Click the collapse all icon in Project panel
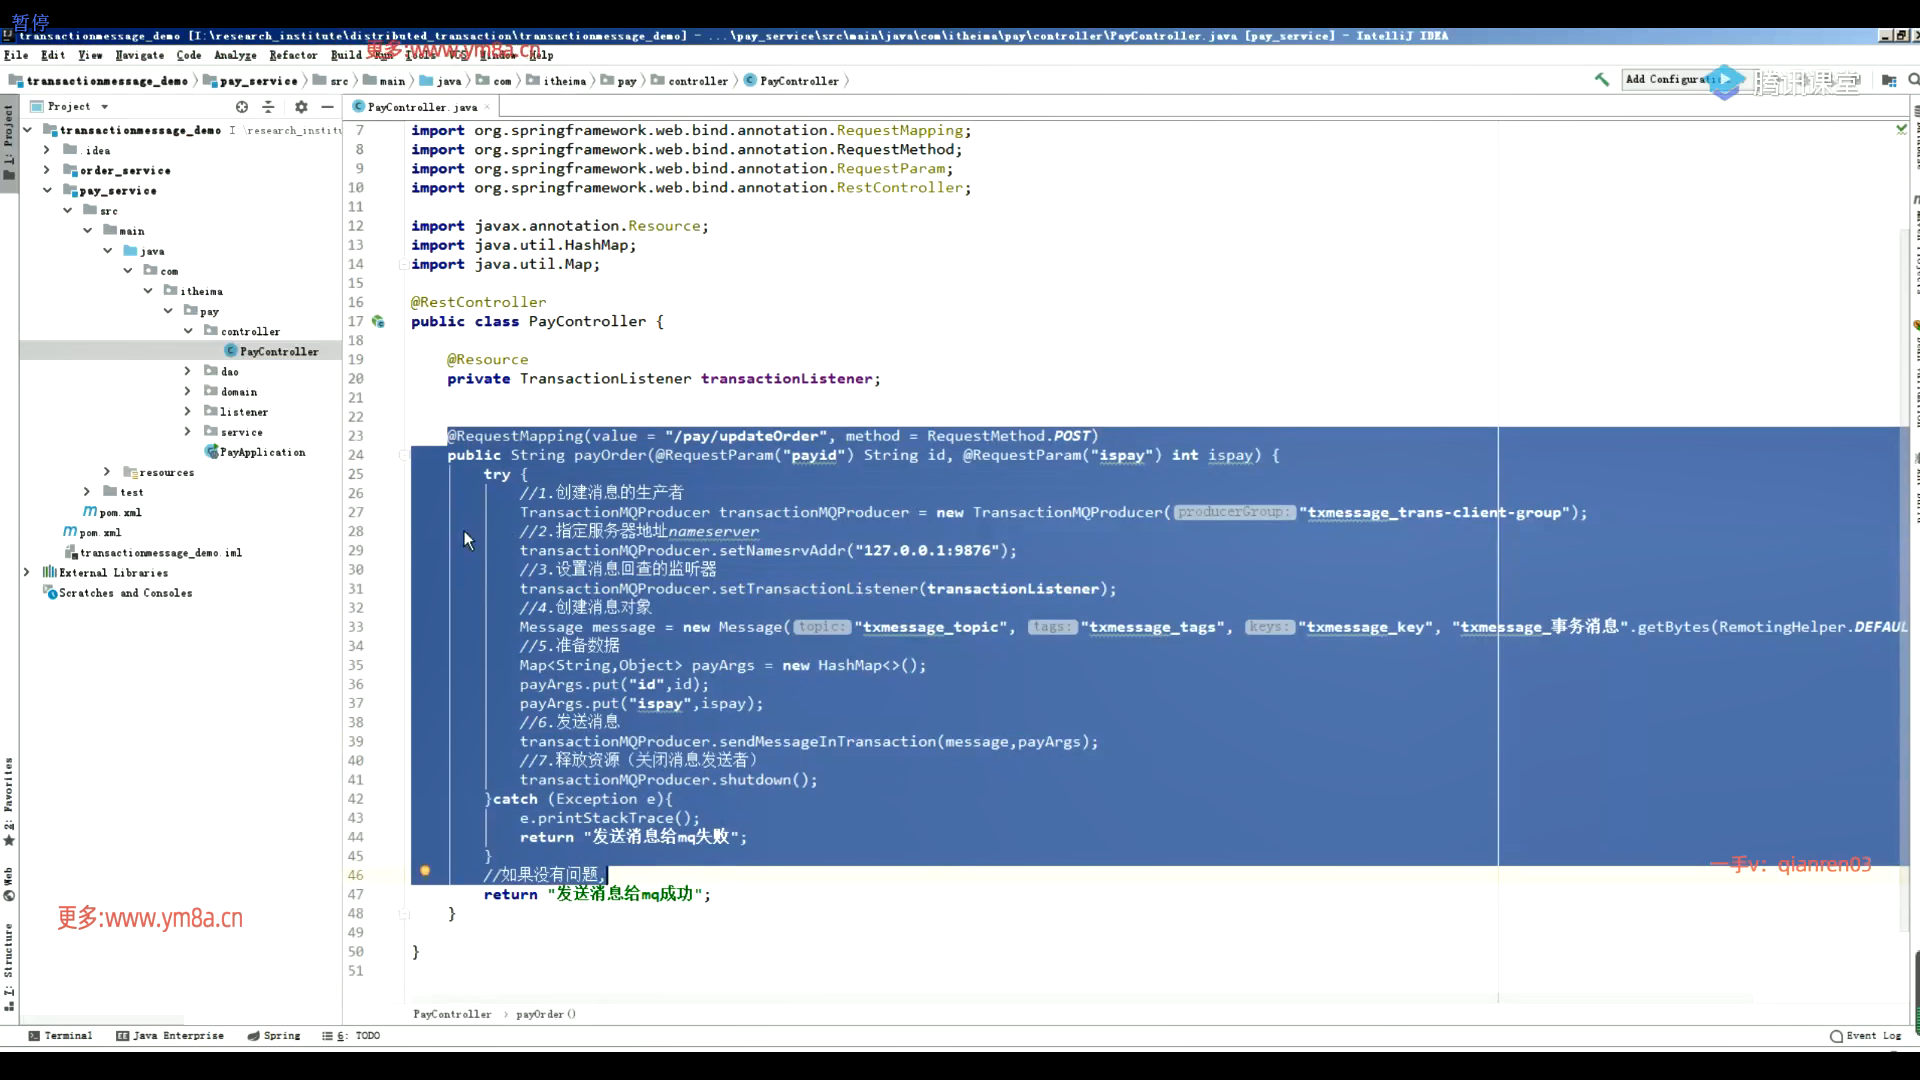 268,107
